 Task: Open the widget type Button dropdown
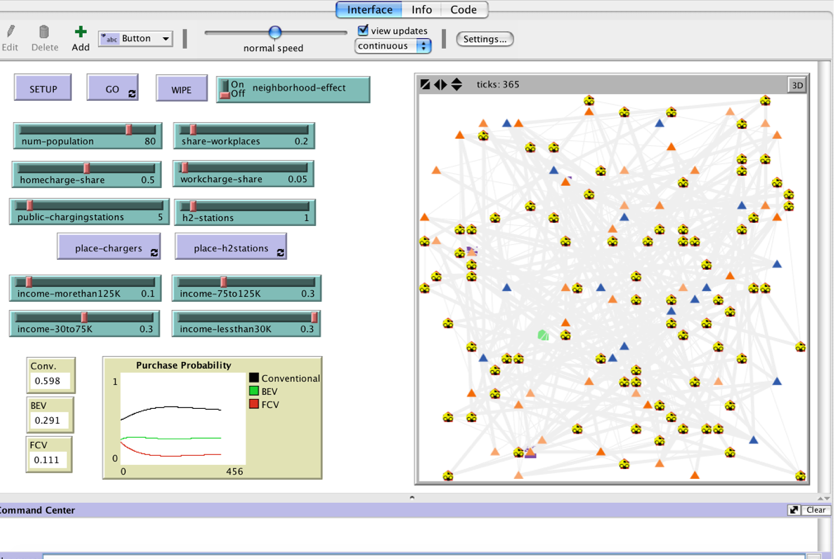[136, 39]
